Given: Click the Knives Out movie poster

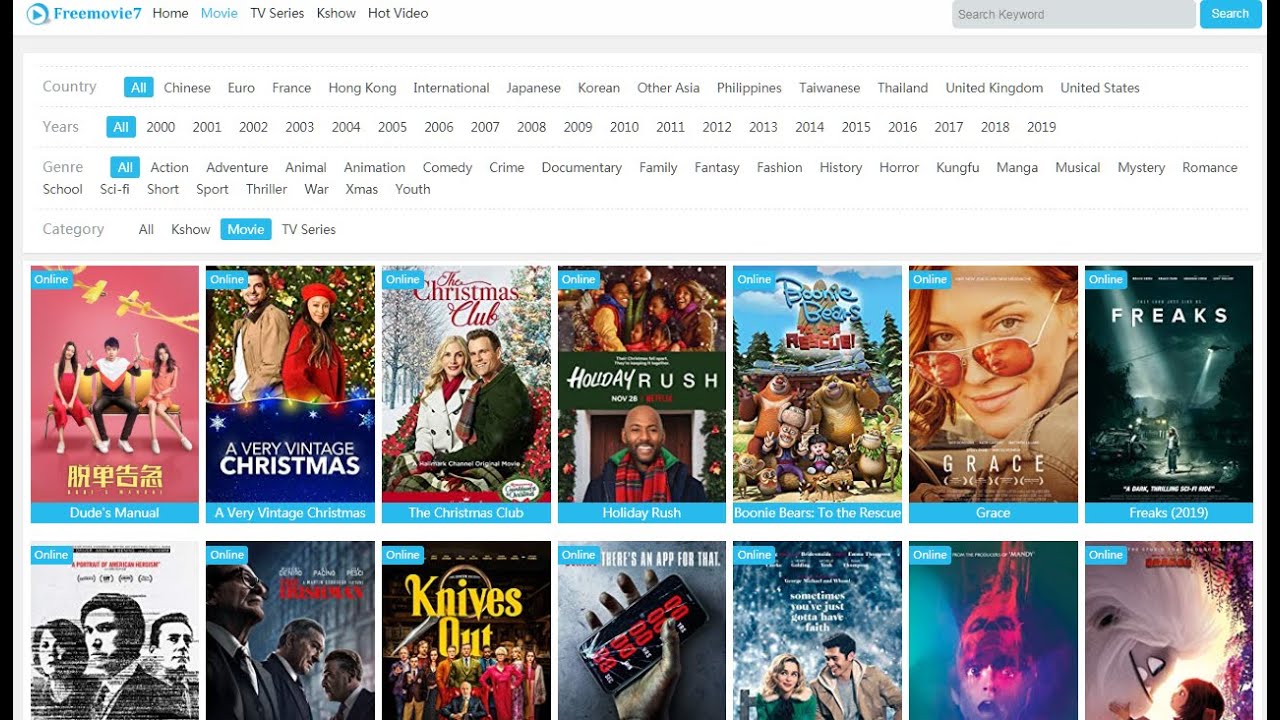Looking at the screenshot, I should (x=466, y=630).
